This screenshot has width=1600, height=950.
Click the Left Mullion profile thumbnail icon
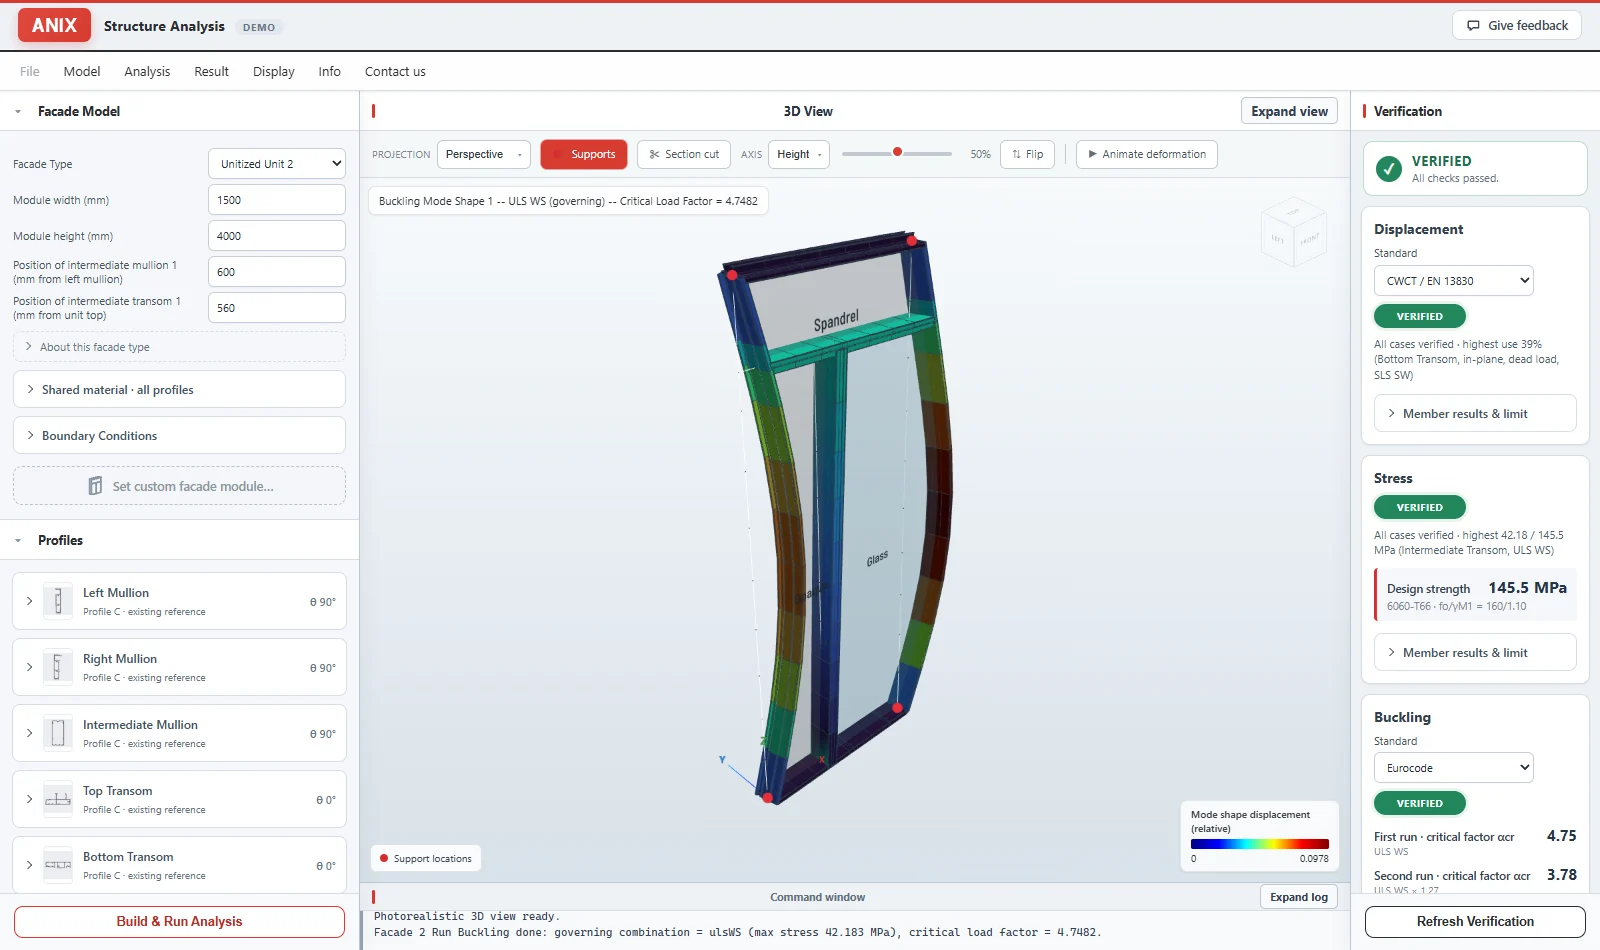tap(58, 601)
